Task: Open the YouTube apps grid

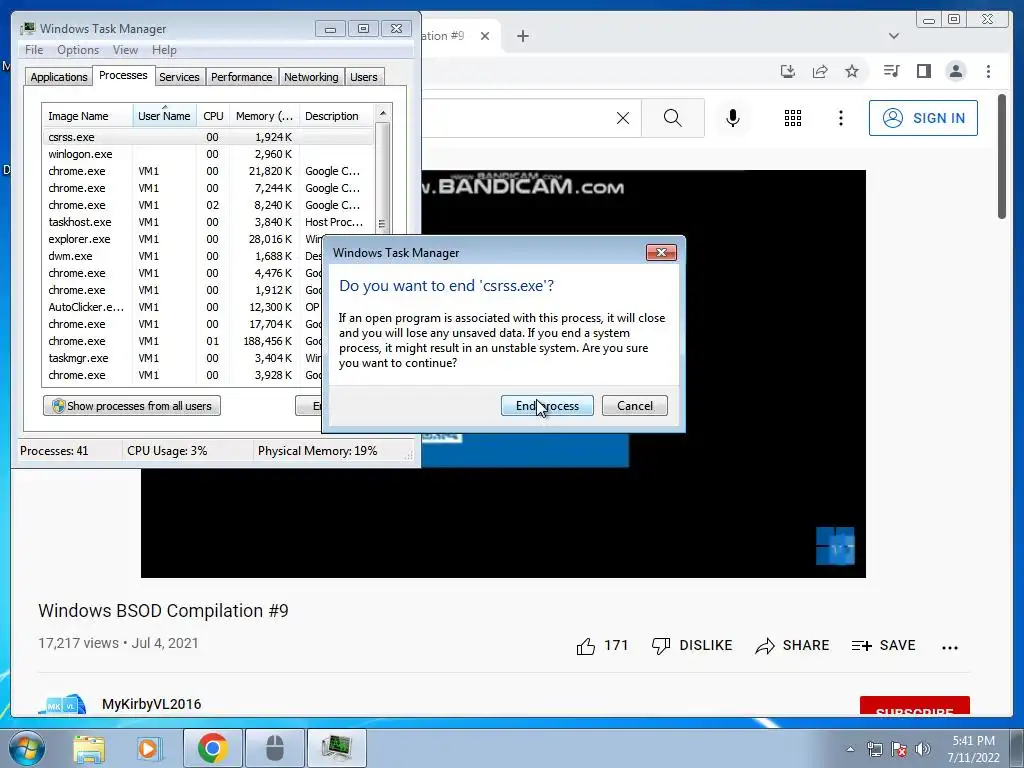Action: point(793,118)
